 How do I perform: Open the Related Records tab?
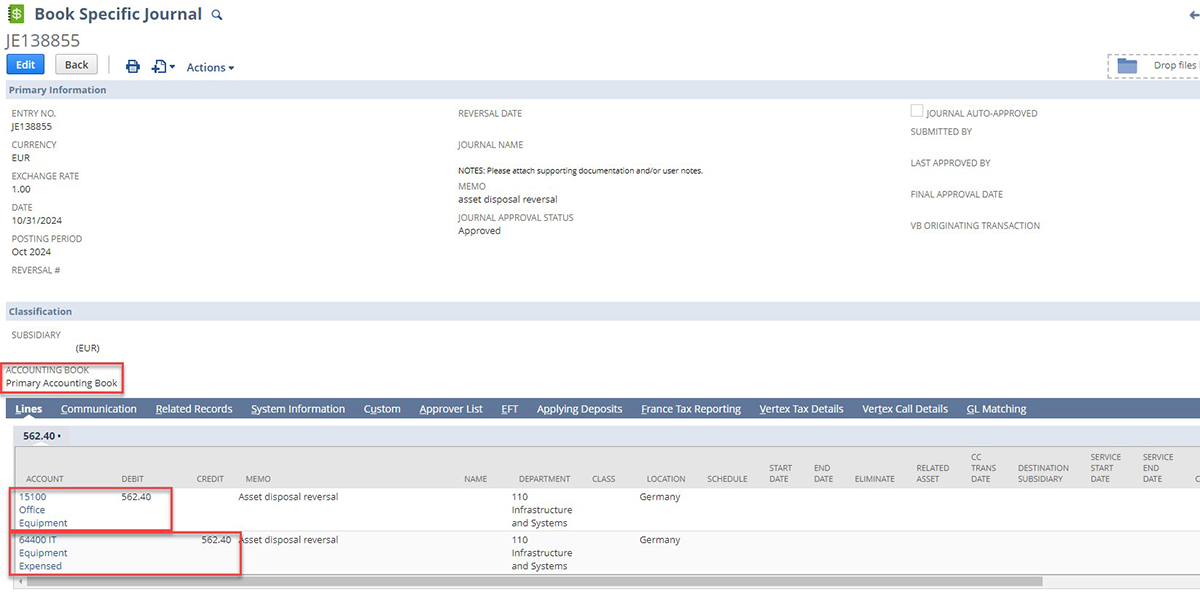(x=194, y=409)
